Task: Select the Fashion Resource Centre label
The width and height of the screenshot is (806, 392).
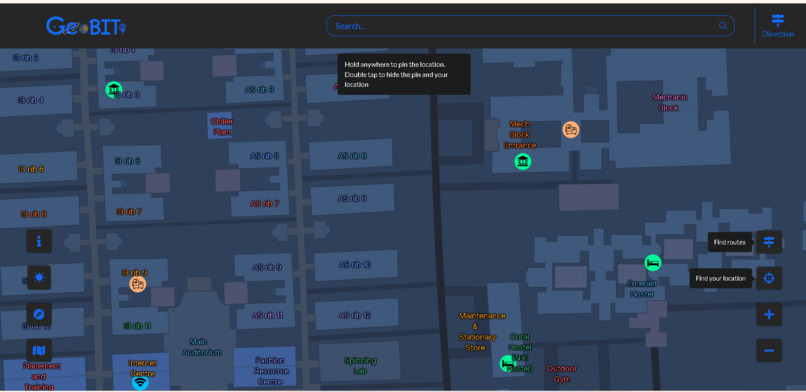Action: tap(270, 371)
